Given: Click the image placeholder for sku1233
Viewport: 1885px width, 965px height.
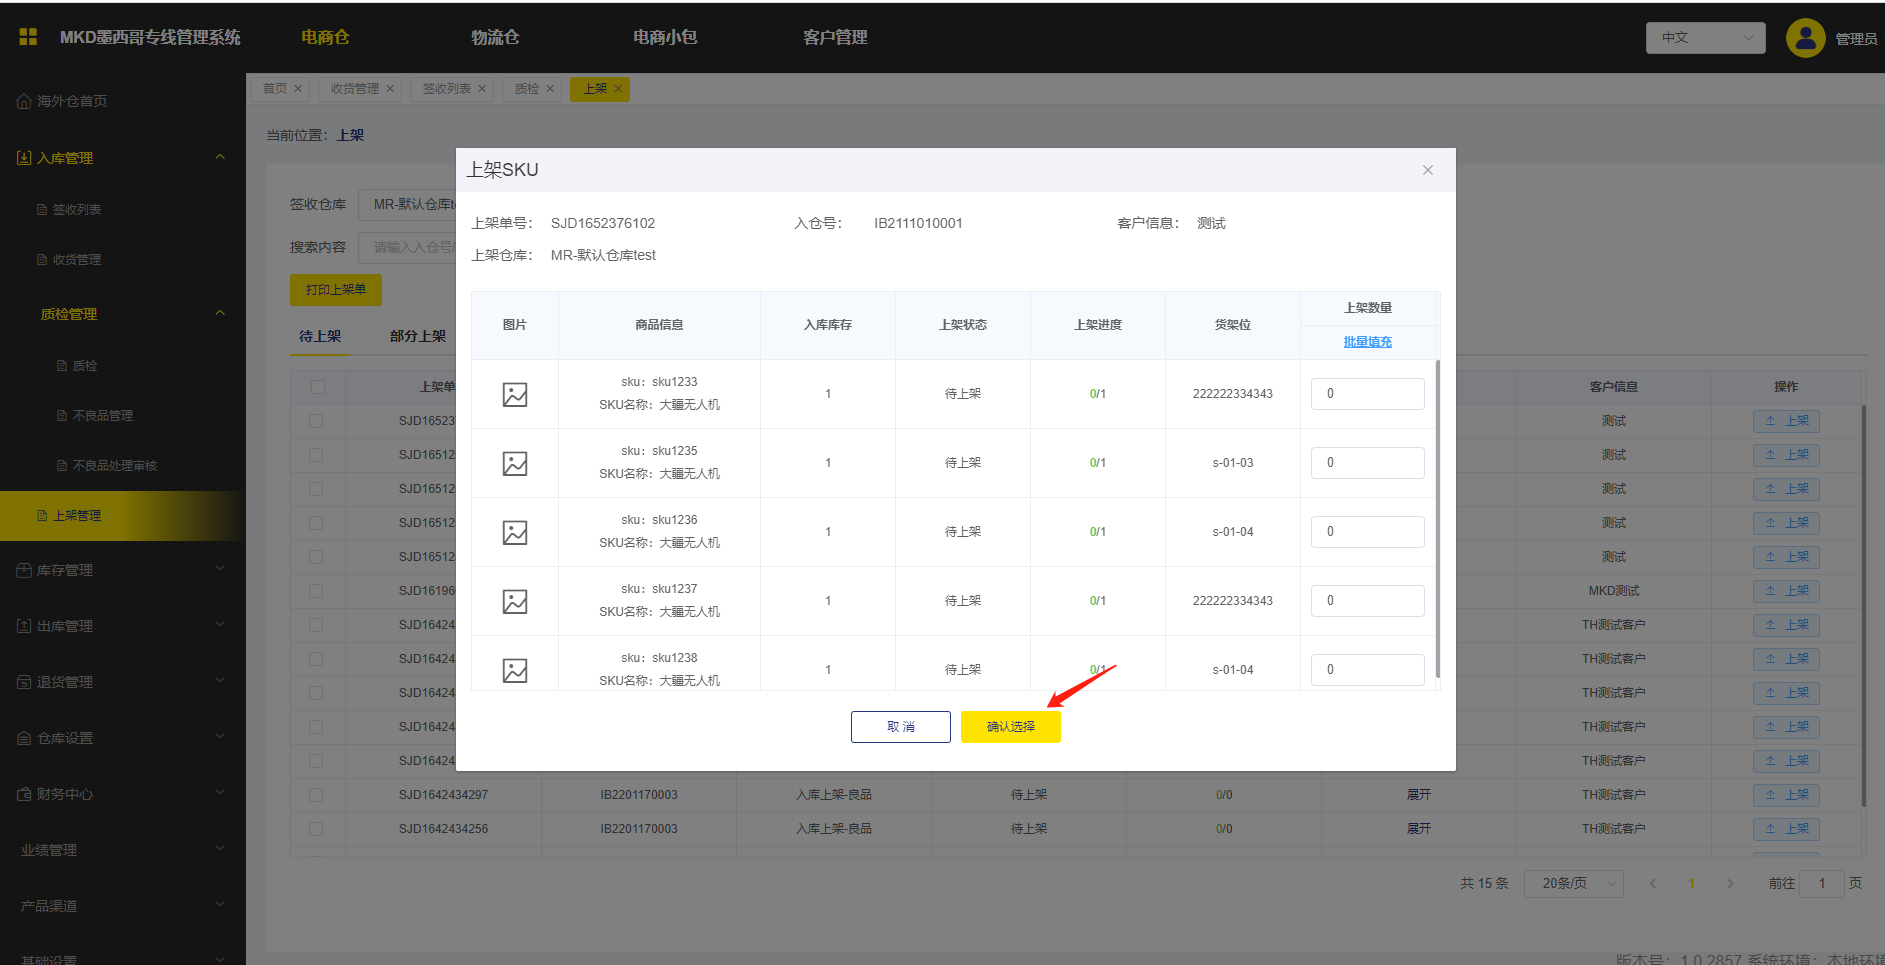Looking at the screenshot, I should 515,395.
